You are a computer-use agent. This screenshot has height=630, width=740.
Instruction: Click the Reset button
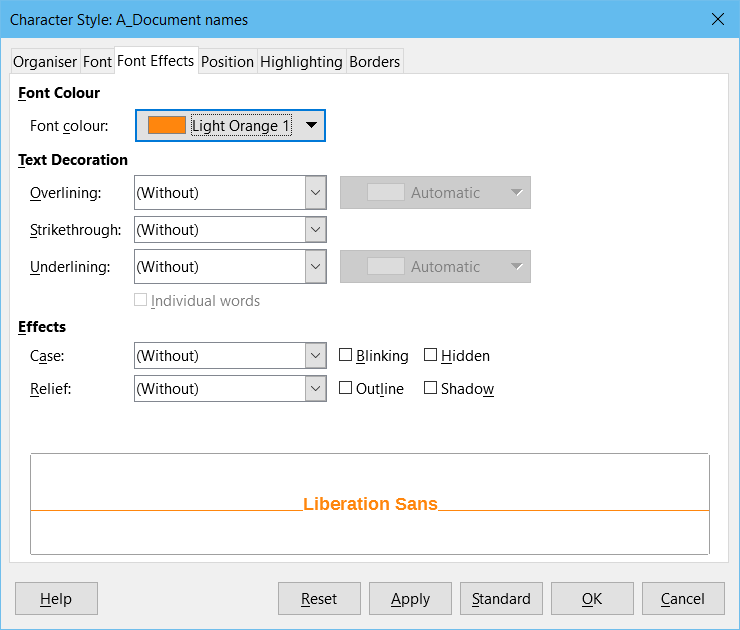pos(319,599)
